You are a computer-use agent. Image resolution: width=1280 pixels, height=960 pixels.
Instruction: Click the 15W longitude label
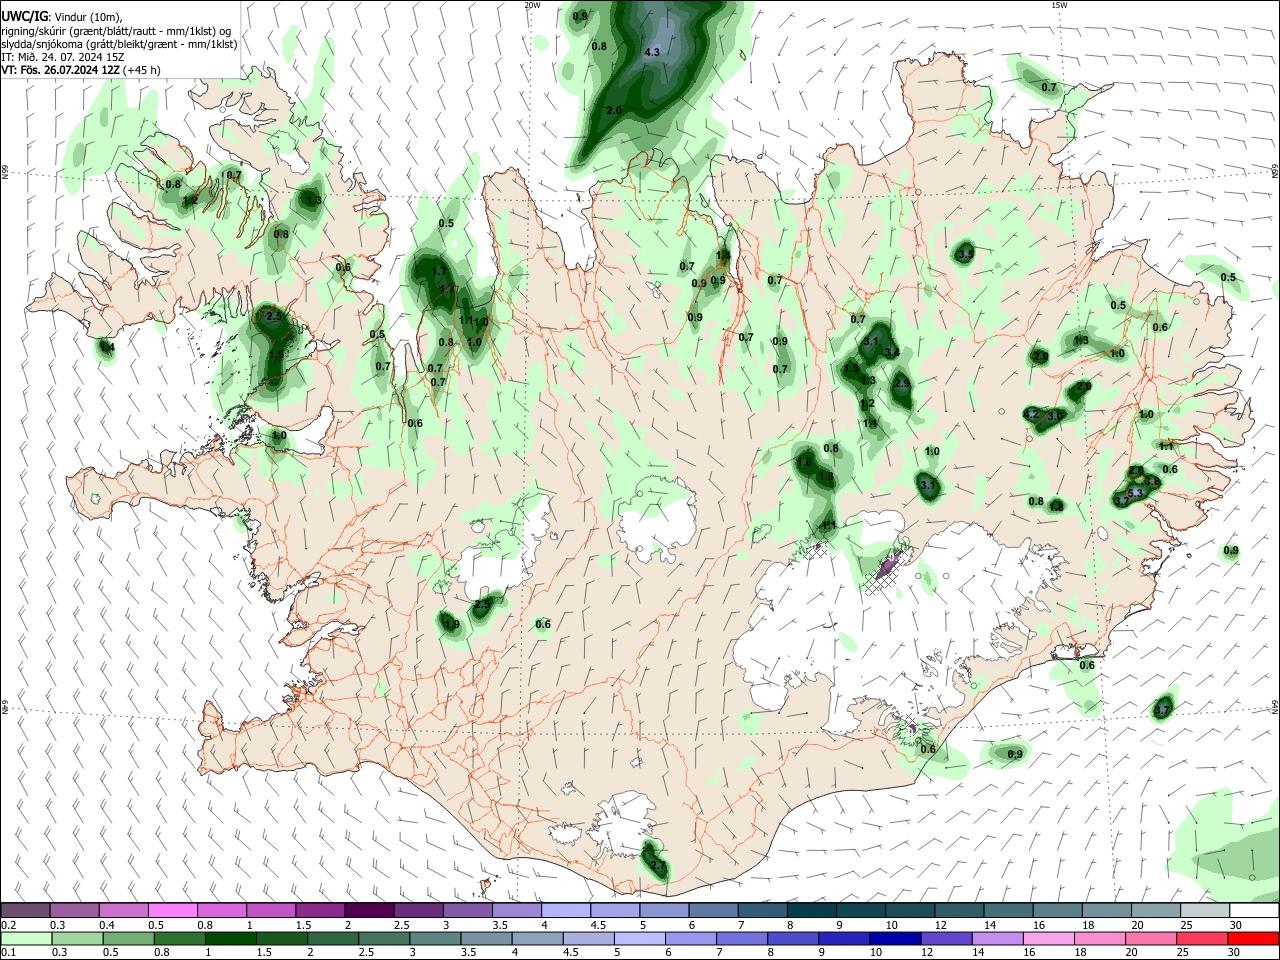coord(1059,5)
